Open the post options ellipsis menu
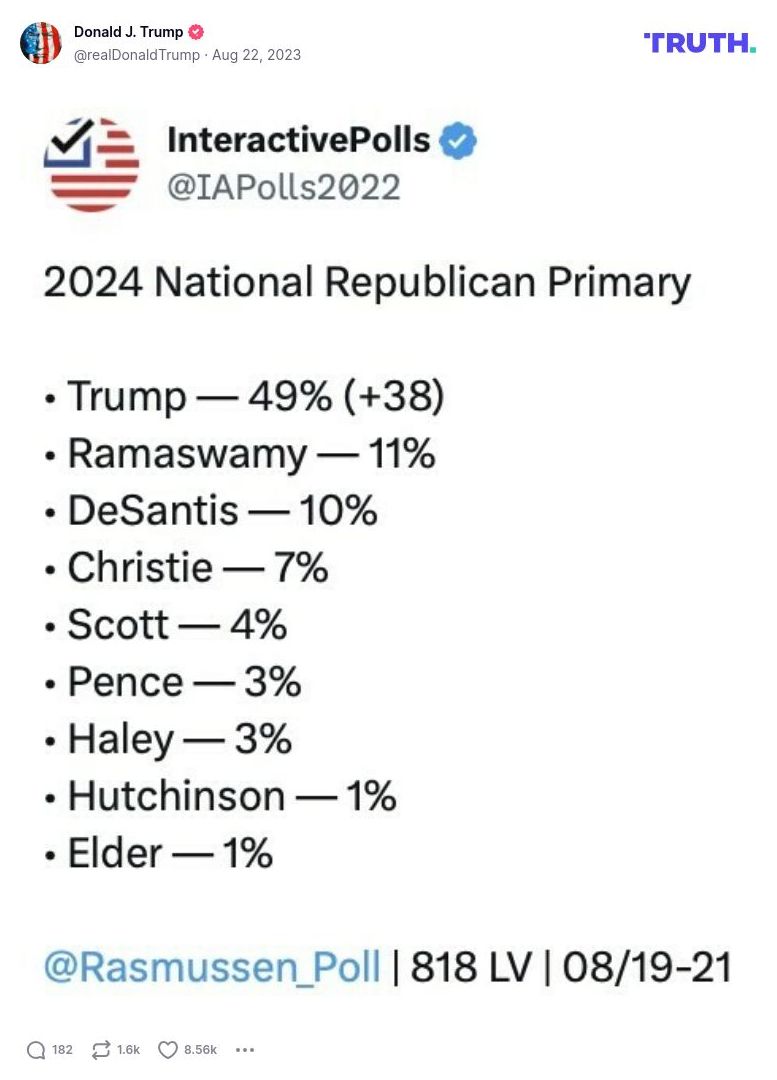 (x=244, y=1050)
